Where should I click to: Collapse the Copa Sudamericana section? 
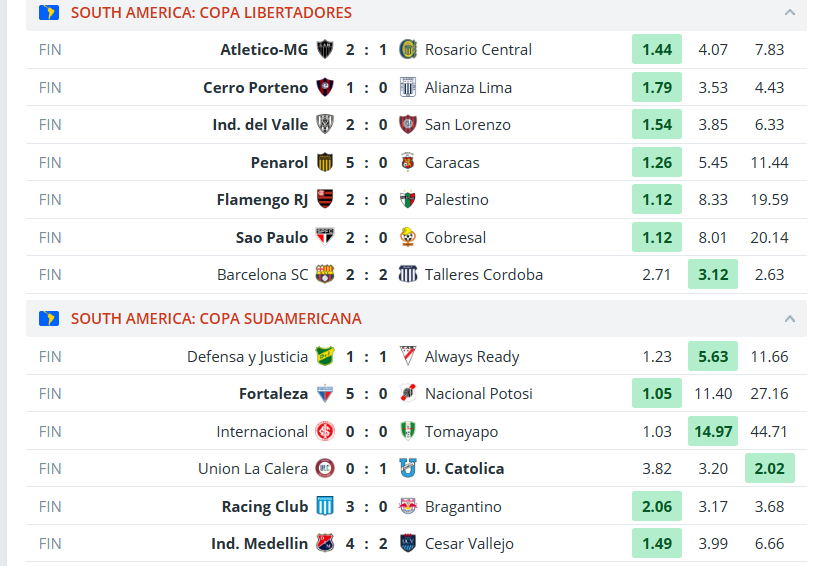click(x=789, y=319)
